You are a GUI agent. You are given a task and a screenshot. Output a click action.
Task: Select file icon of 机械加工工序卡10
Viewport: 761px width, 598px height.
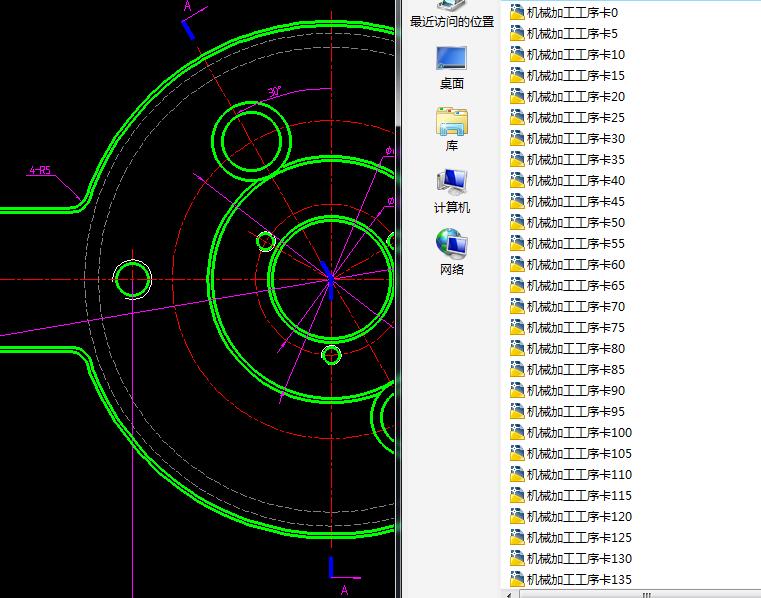pos(517,54)
